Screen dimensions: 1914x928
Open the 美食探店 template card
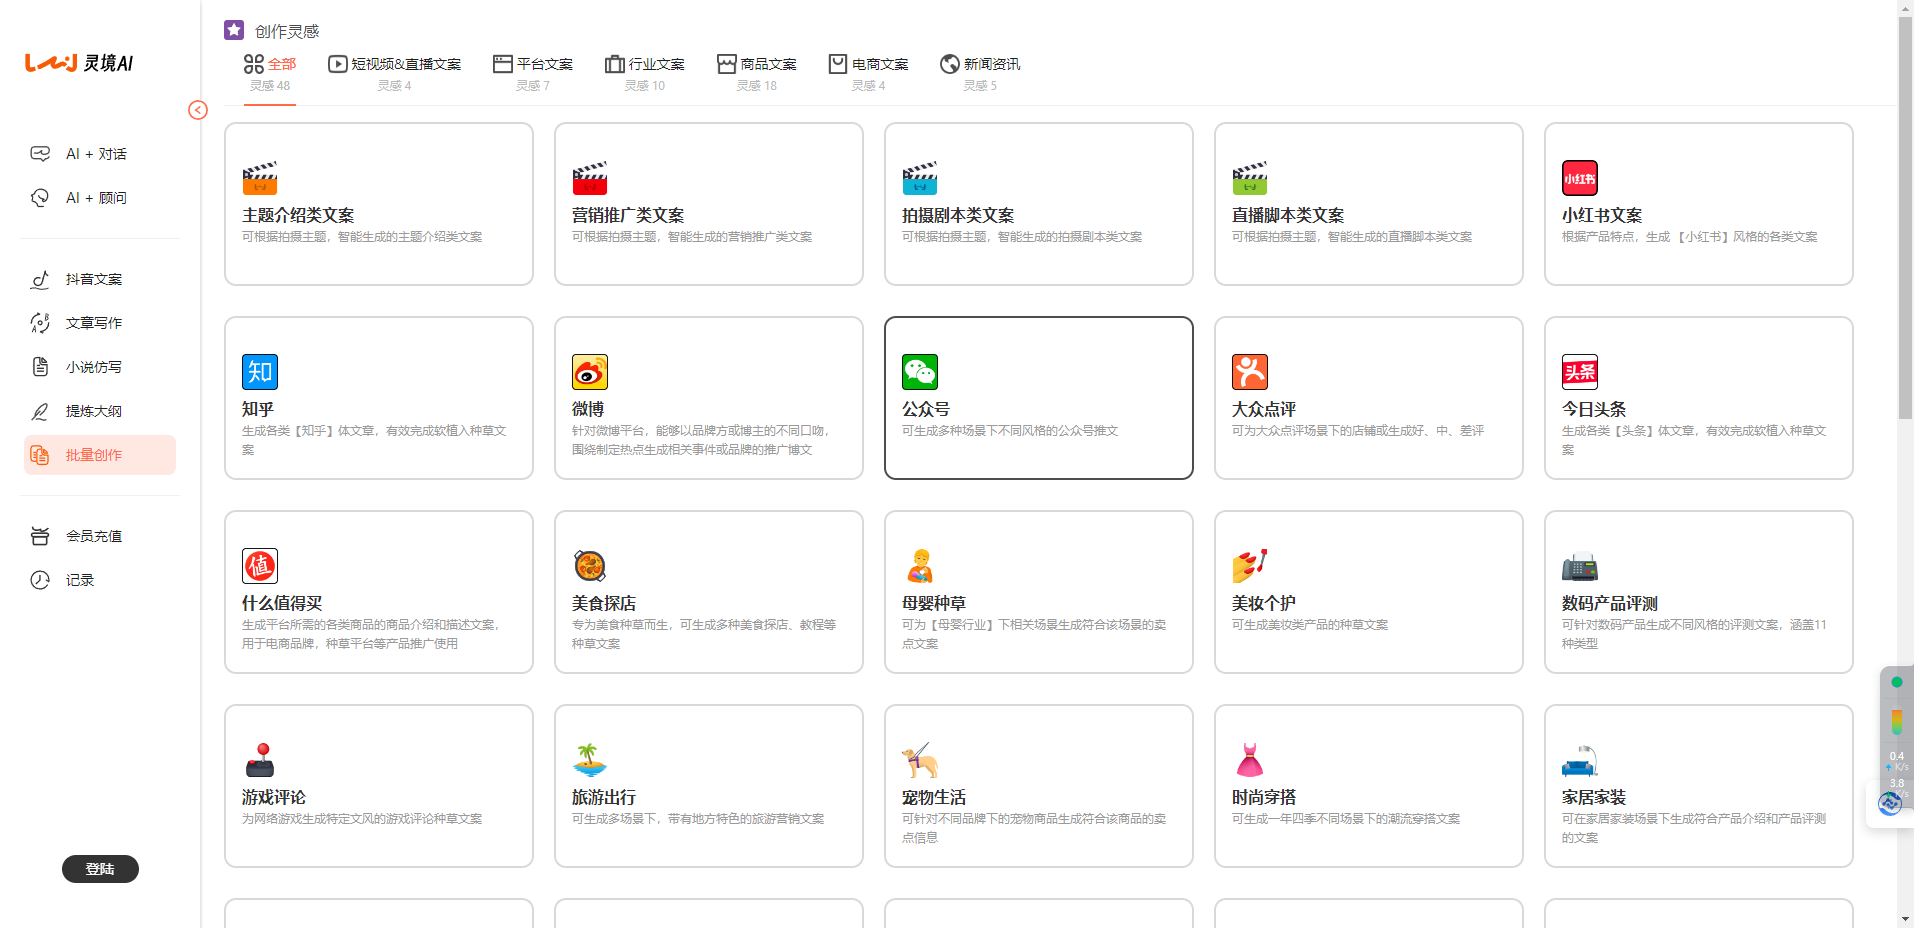[x=708, y=591]
